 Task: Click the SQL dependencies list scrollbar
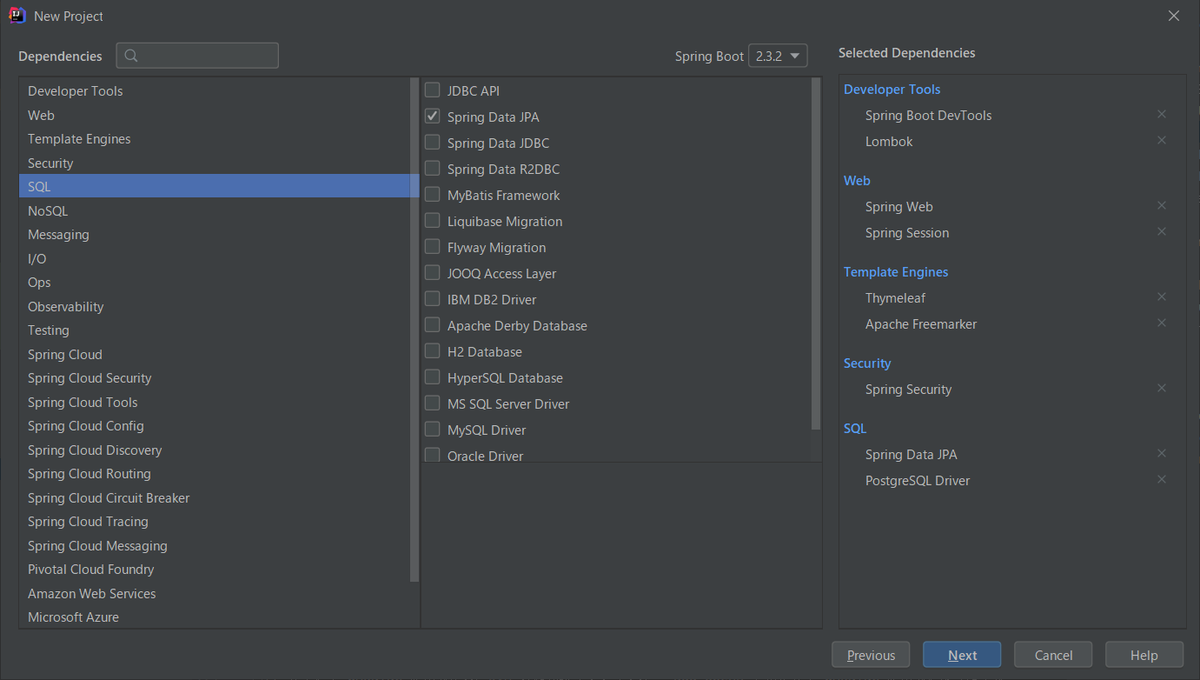coord(817,255)
